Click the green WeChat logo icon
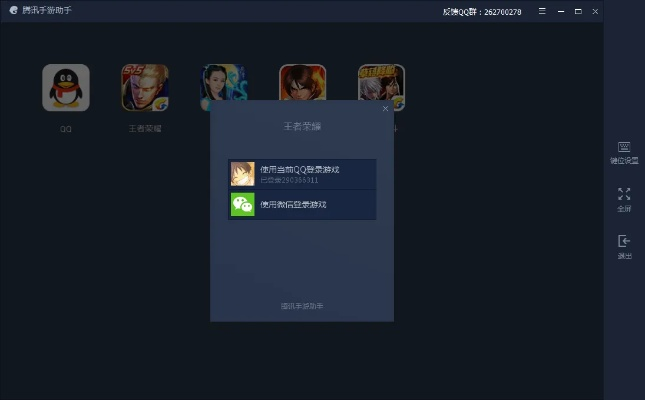Viewport: 645px width, 400px height. [243, 205]
